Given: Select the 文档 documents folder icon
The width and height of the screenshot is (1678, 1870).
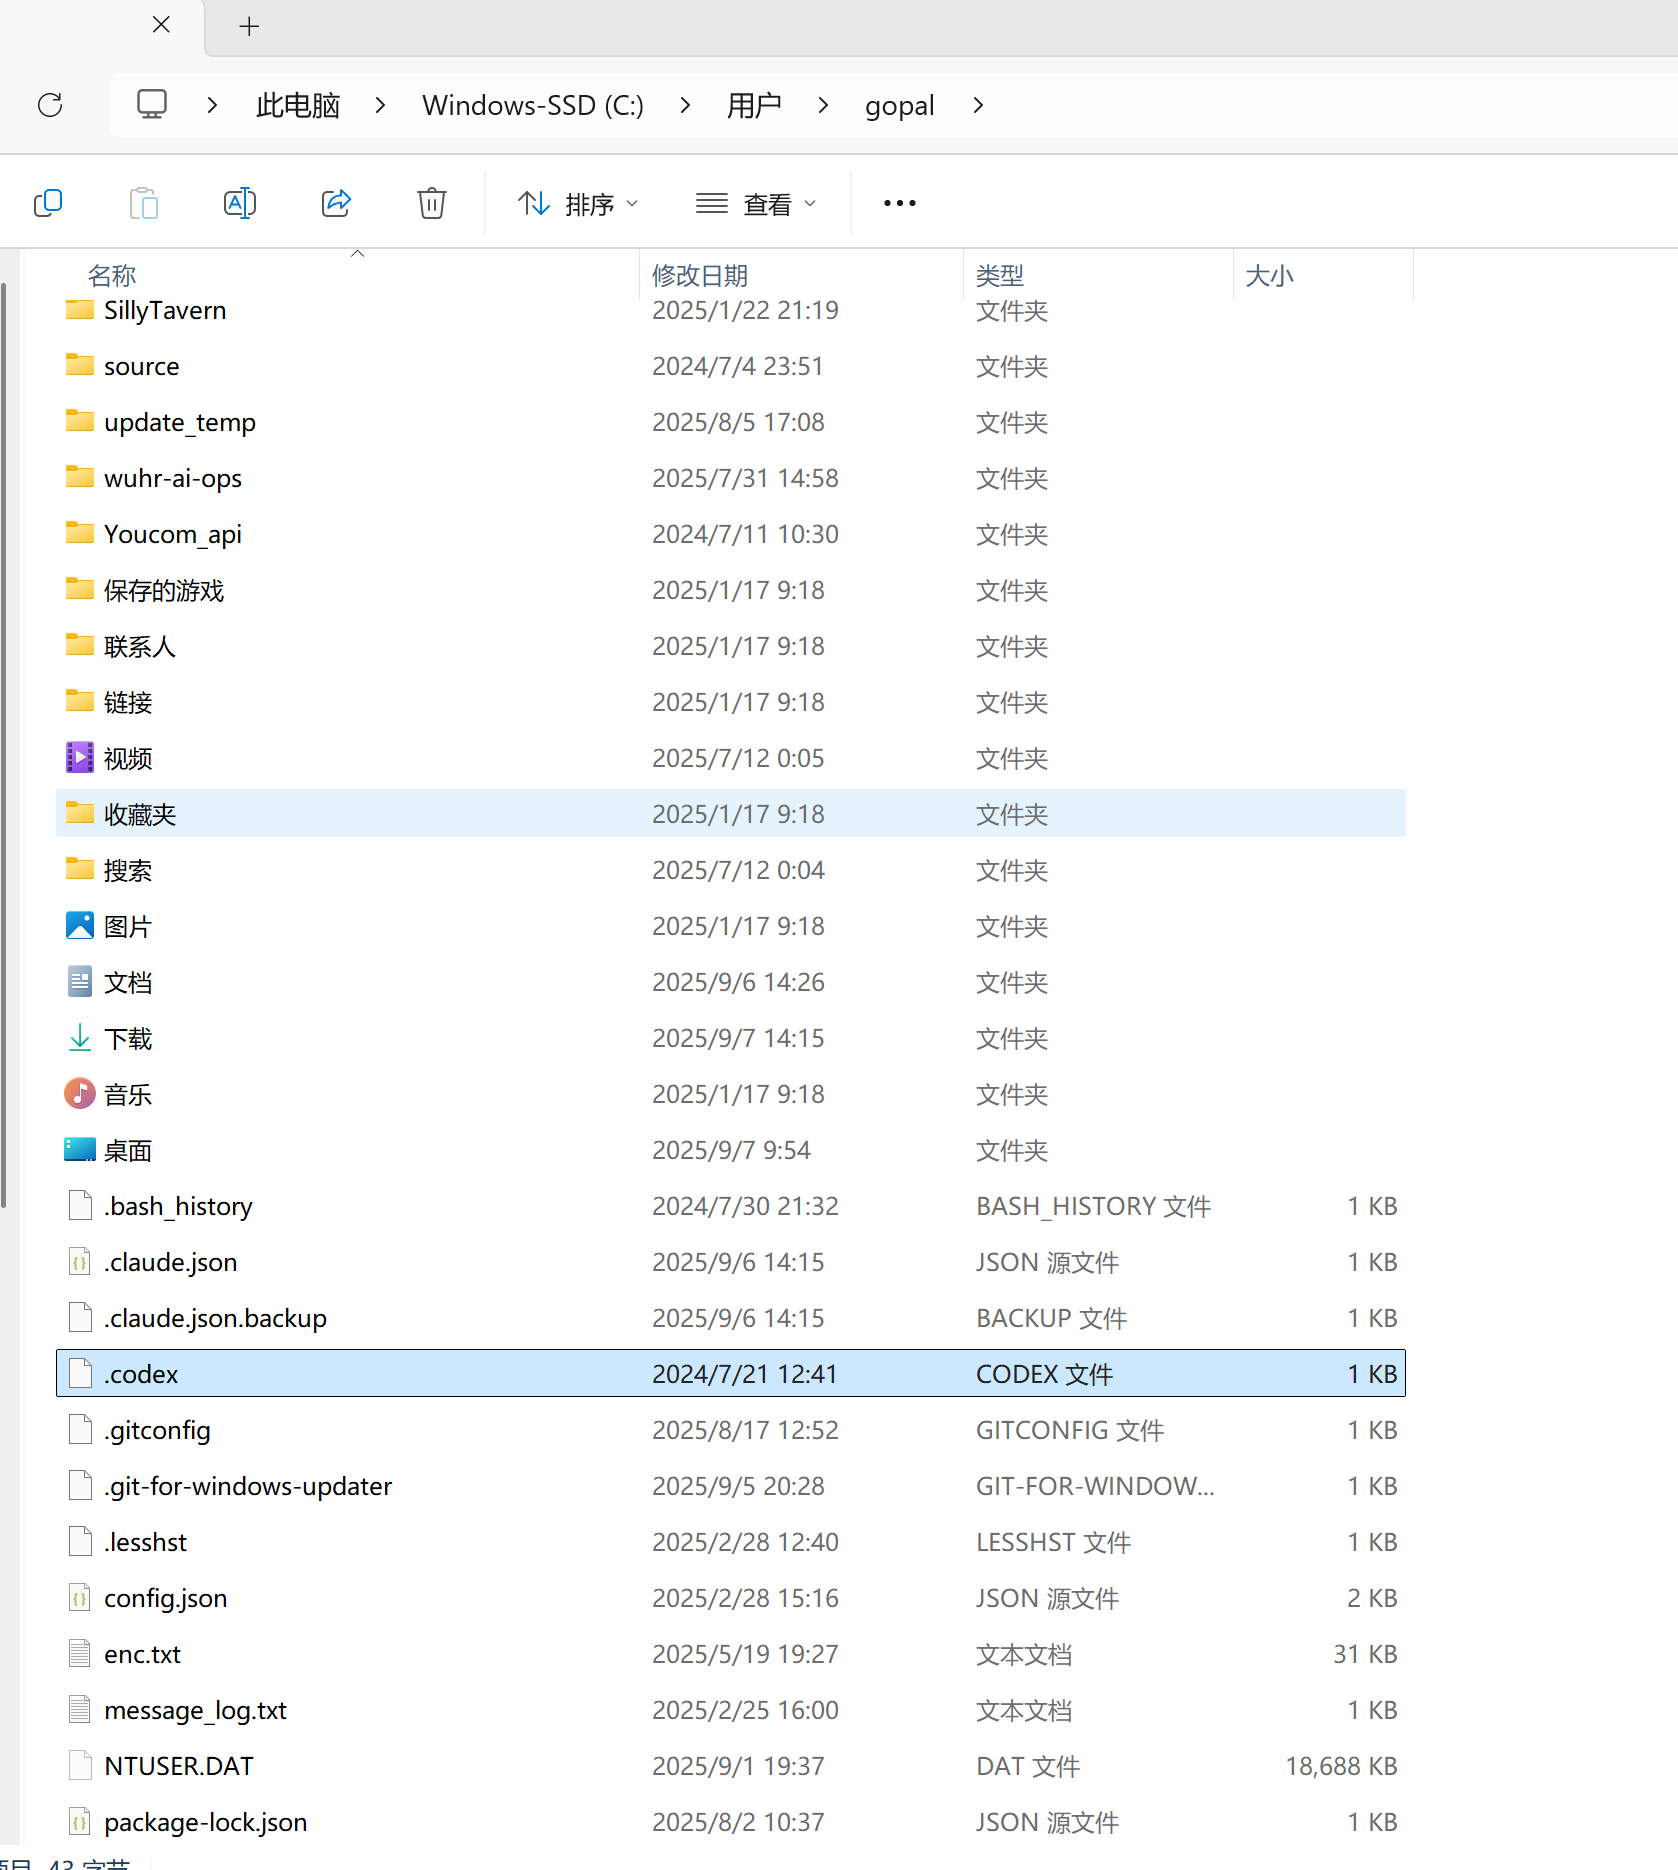Looking at the screenshot, I should click(80, 982).
